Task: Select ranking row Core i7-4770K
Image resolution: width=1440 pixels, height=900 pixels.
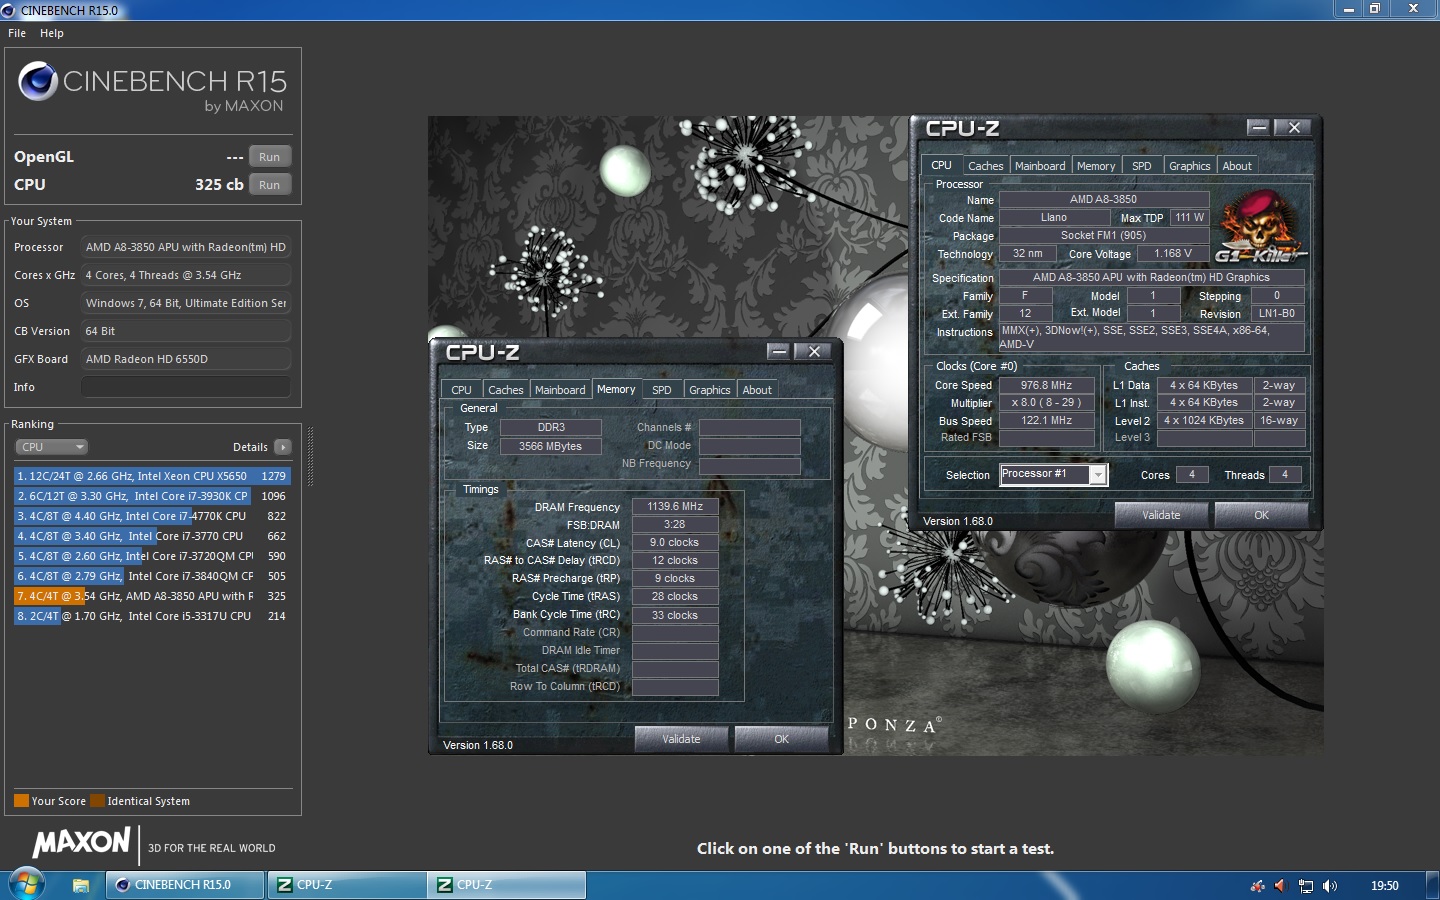Action: (151, 516)
